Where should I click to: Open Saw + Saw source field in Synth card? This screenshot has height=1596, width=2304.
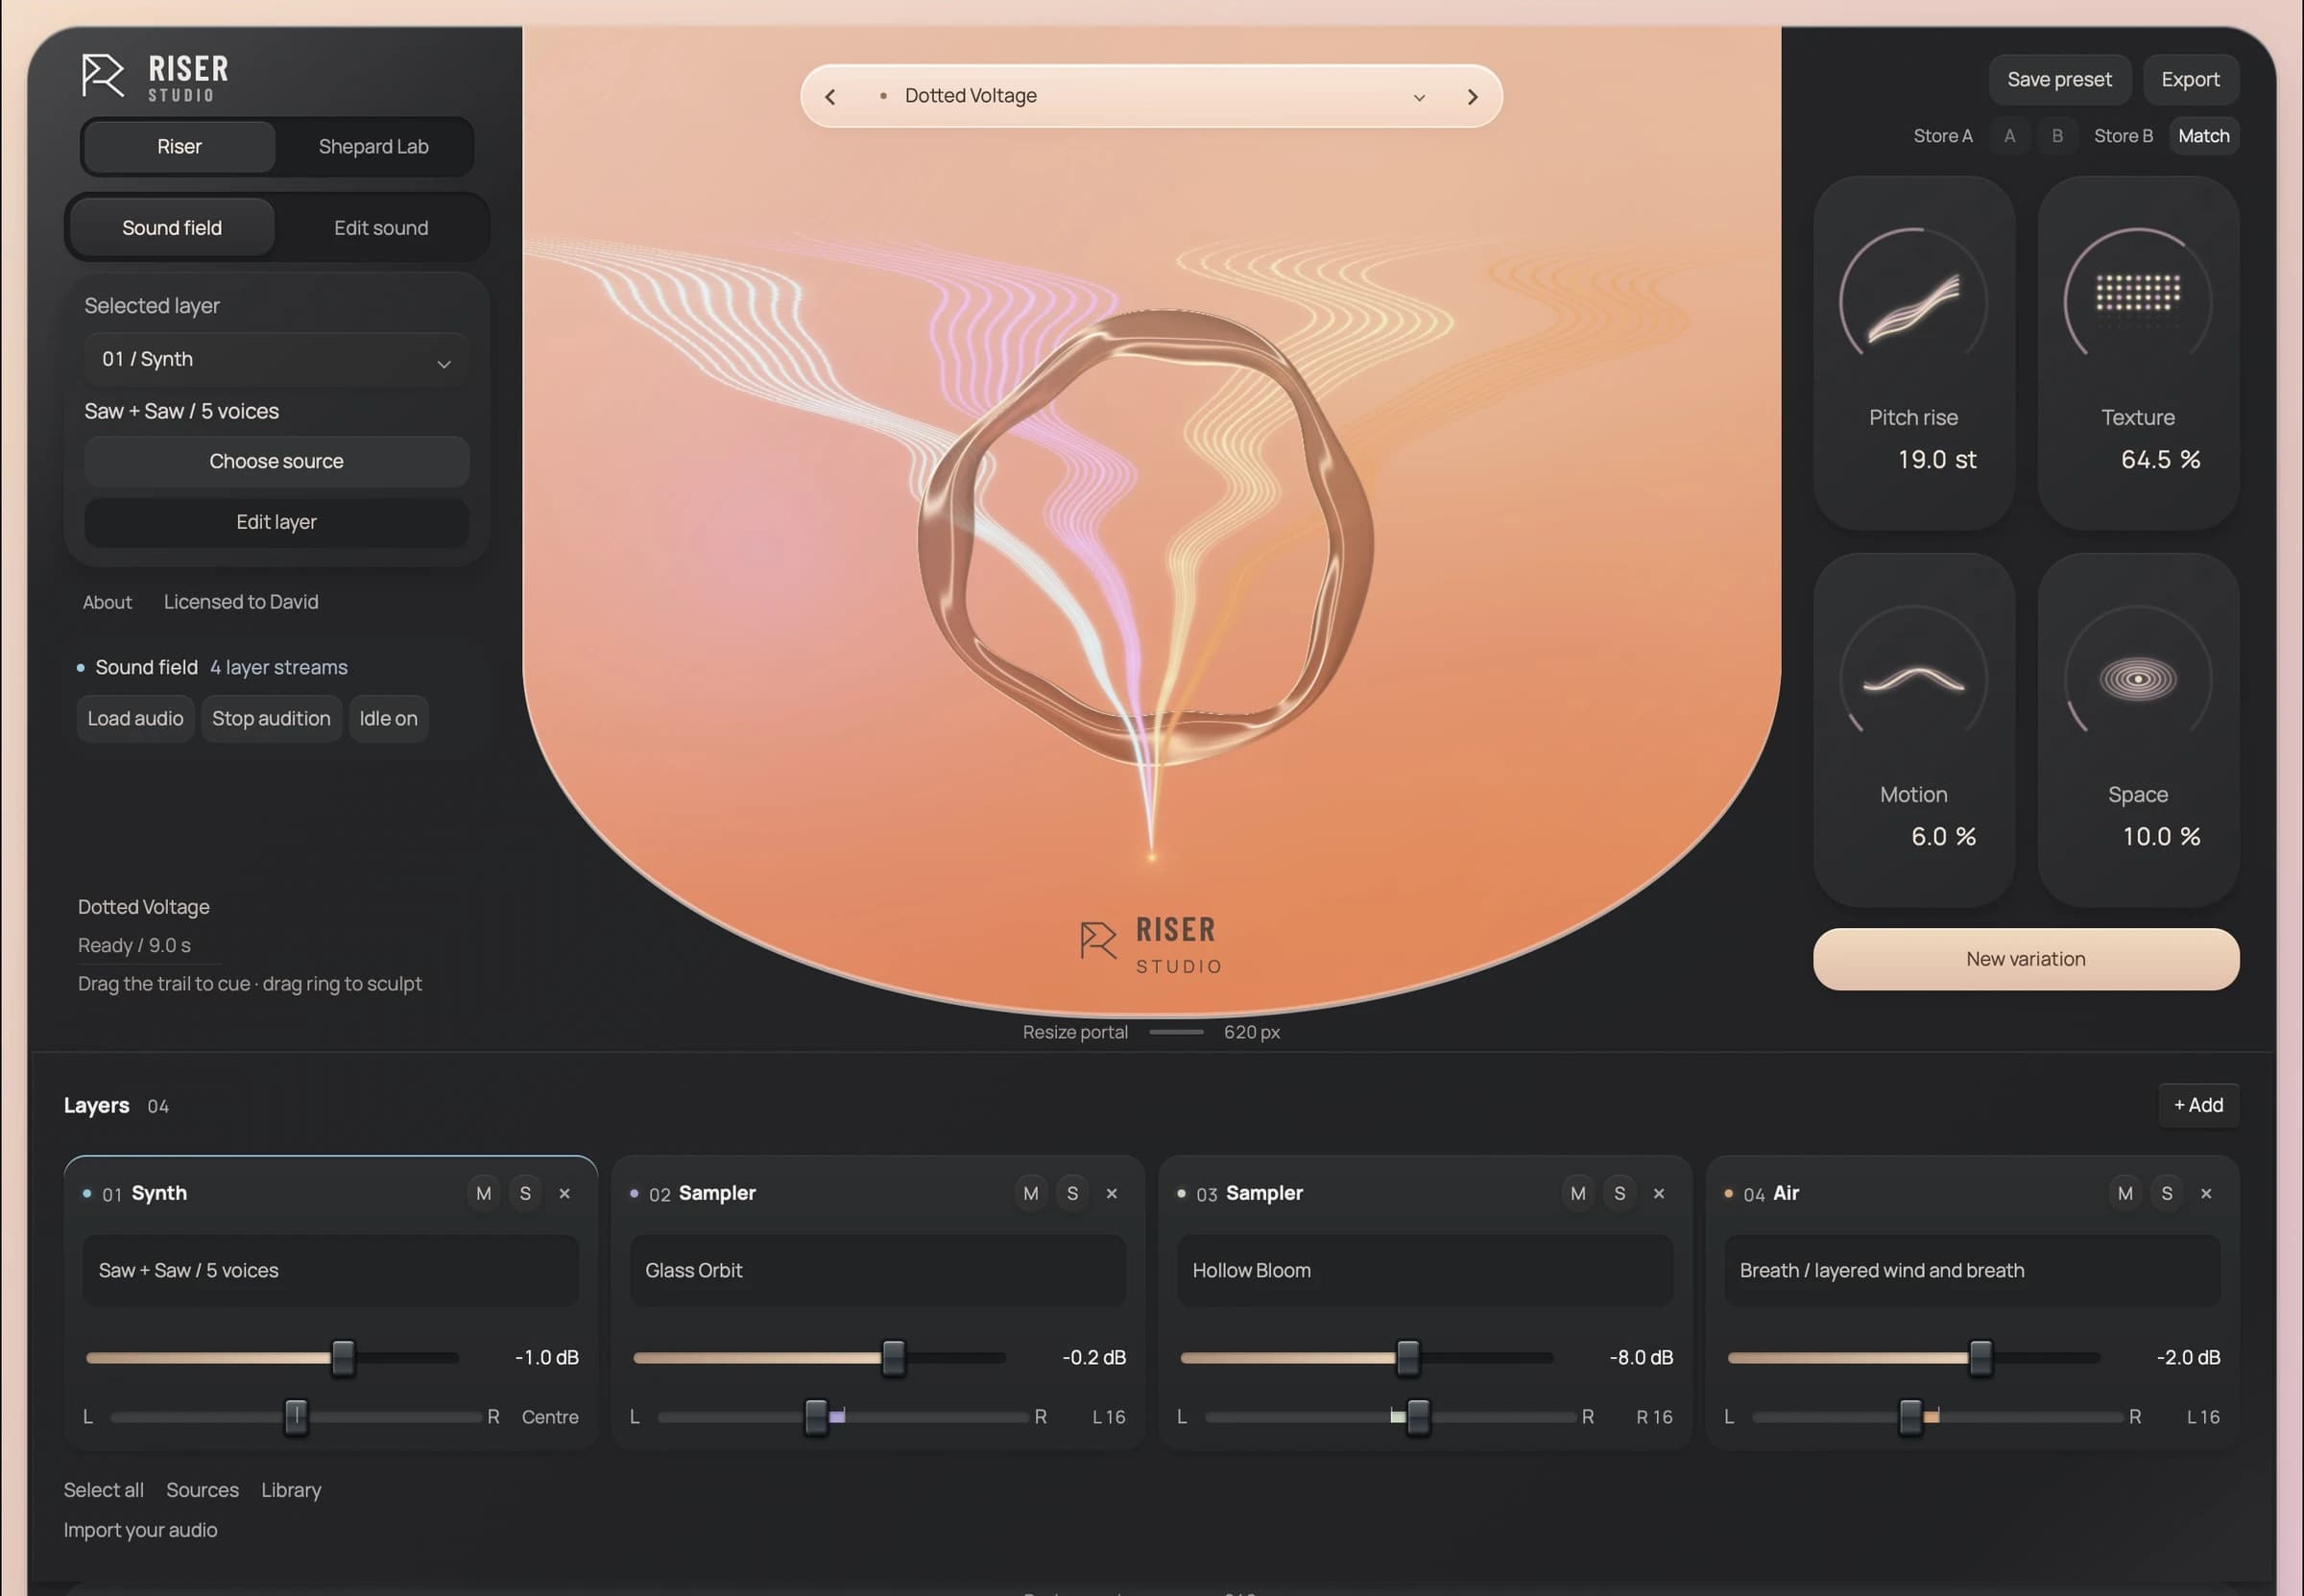(331, 1270)
